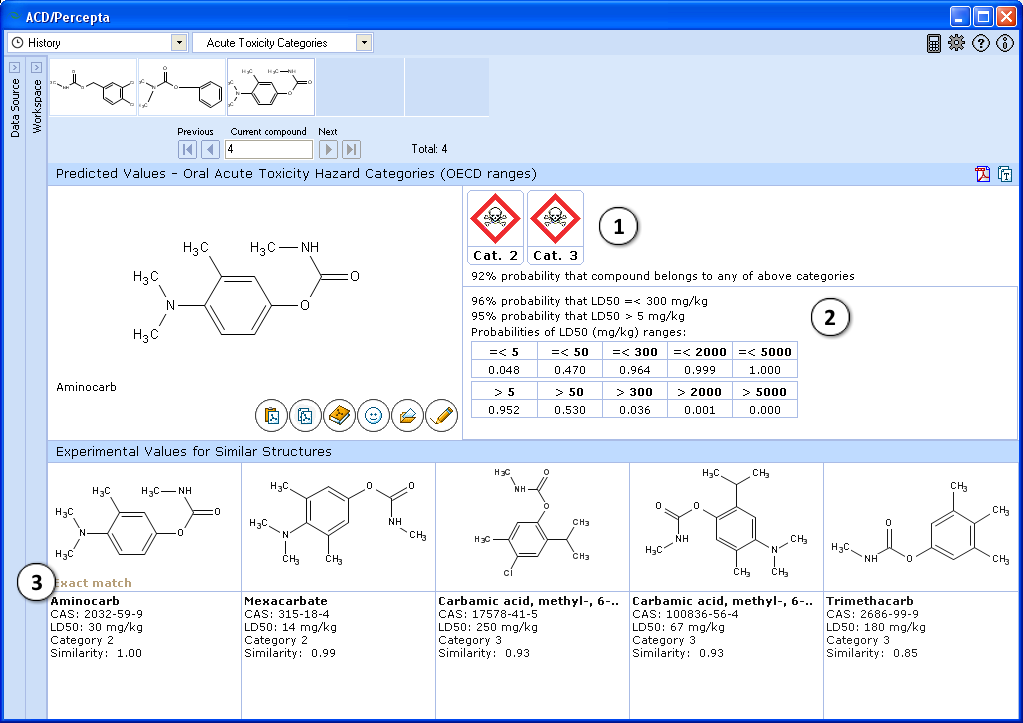Screen dimensions: 1023x723
Task: Click the large Aminocarb structure drawing
Action: 247,290
